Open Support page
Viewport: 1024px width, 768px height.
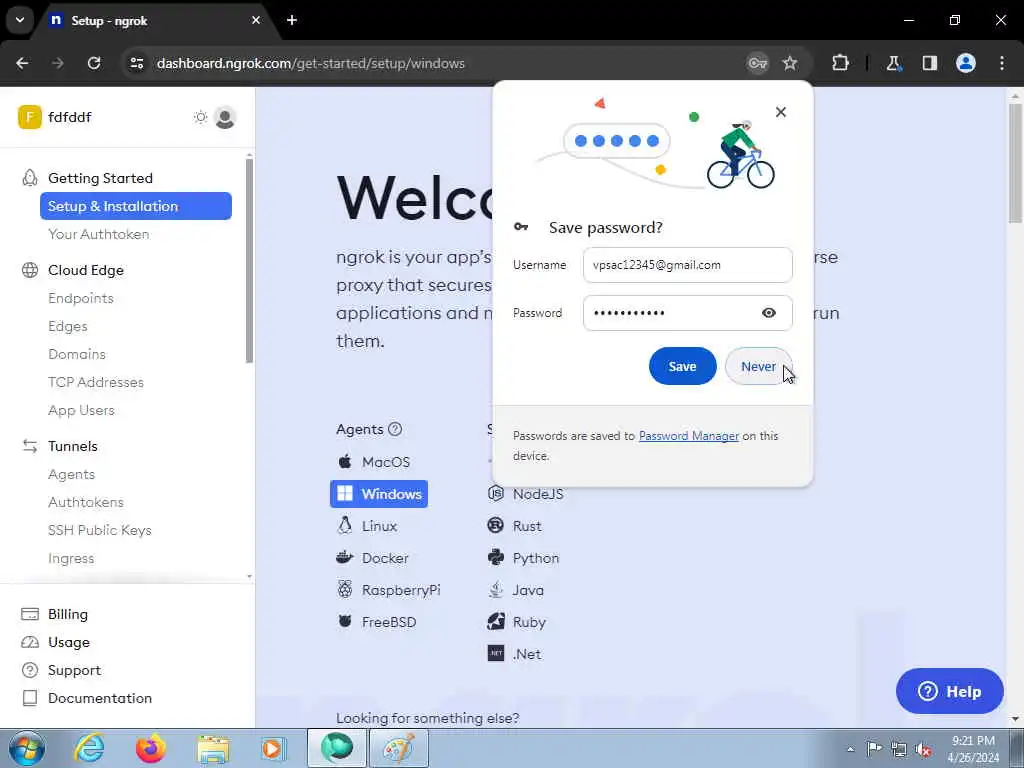pos(74,671)
